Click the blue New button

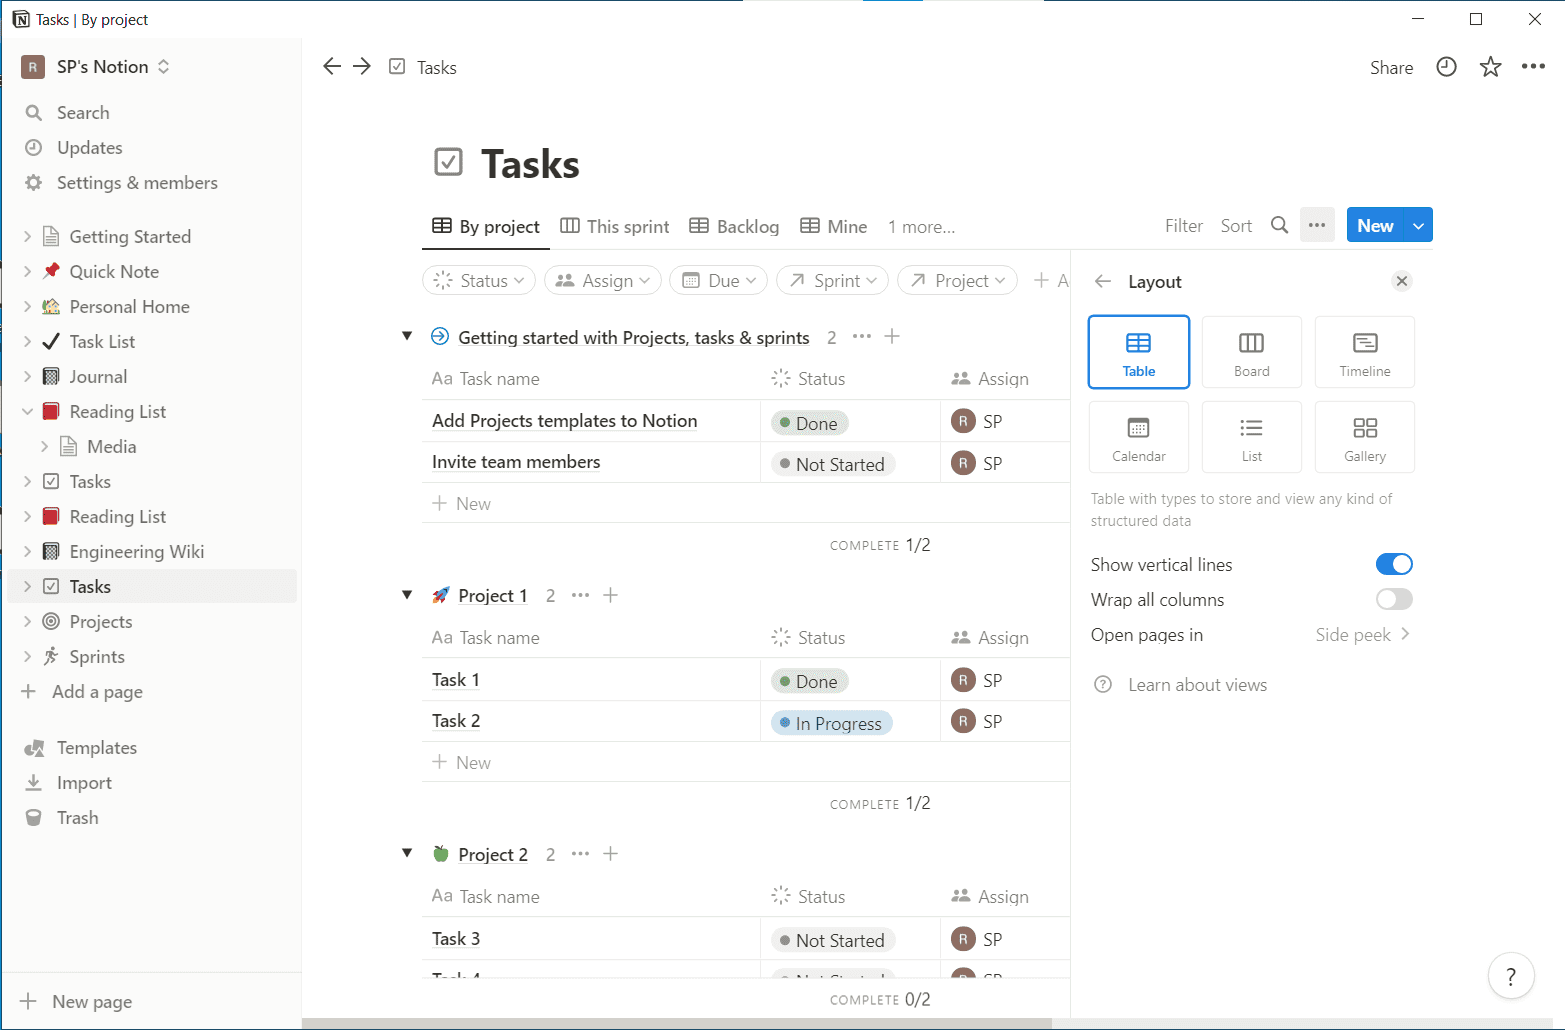tap(1375, 225)
